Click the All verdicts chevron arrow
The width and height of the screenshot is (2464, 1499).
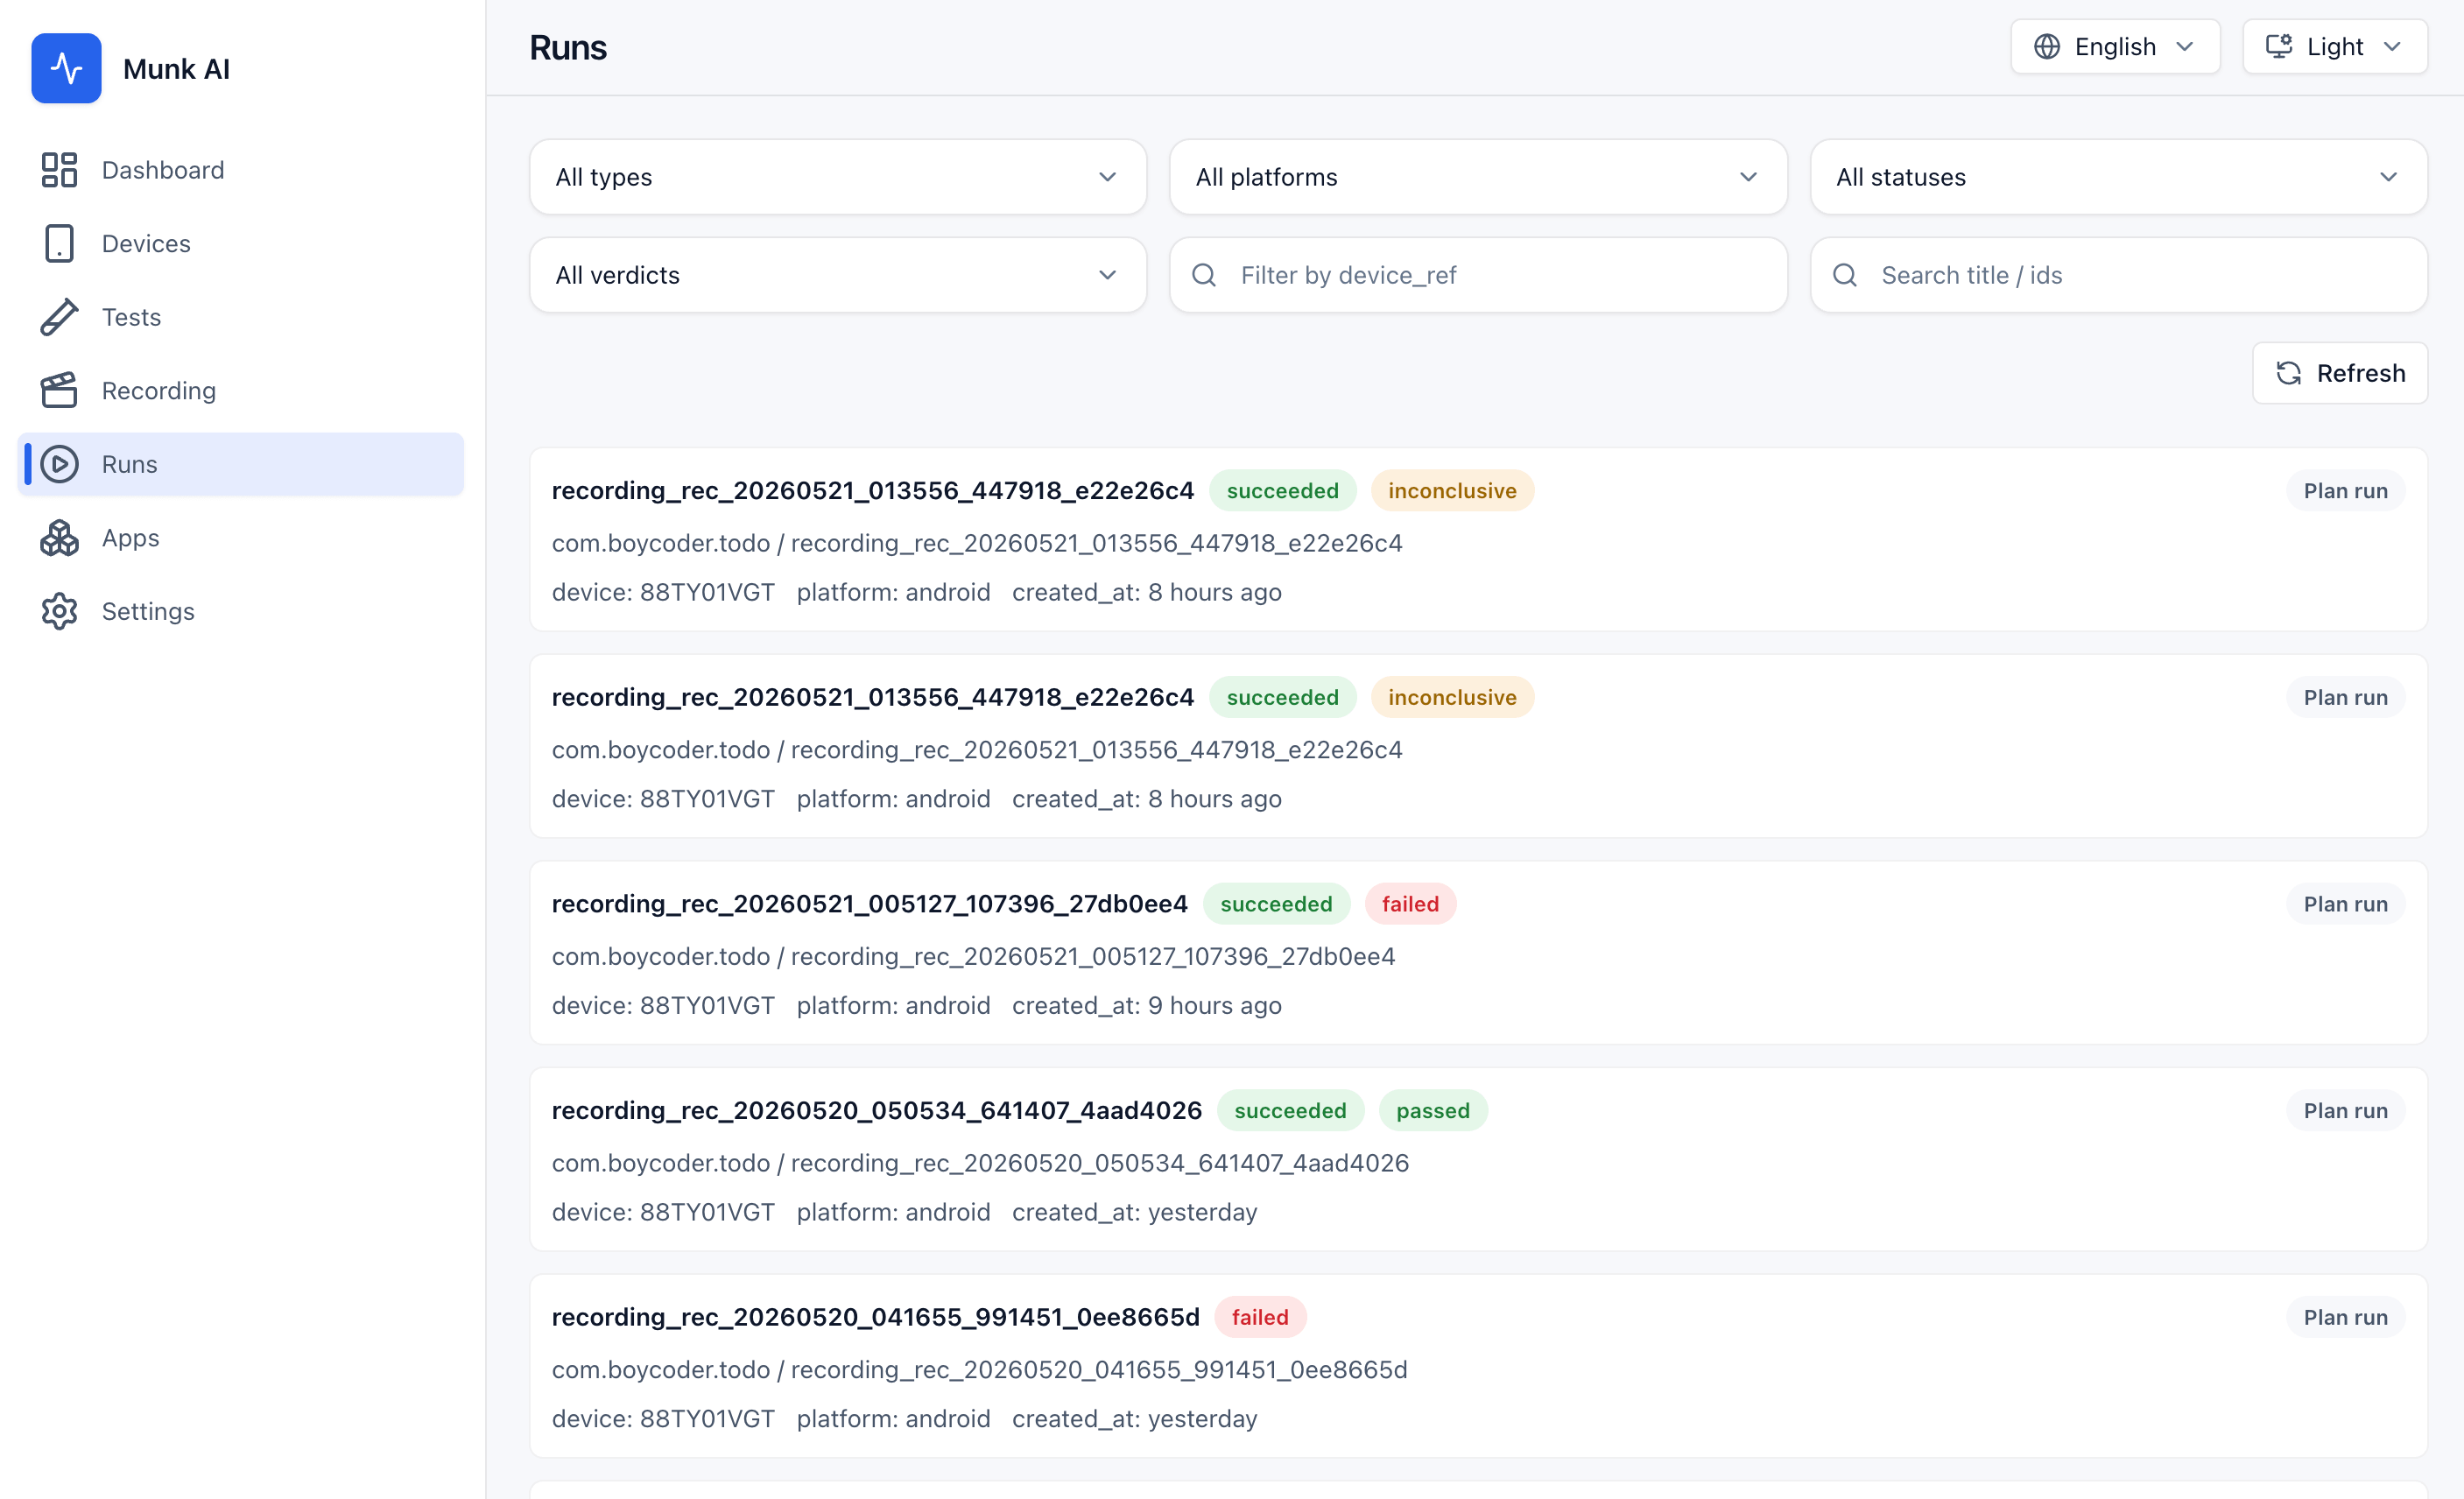pyautogui.click(x=1107, y=275)
